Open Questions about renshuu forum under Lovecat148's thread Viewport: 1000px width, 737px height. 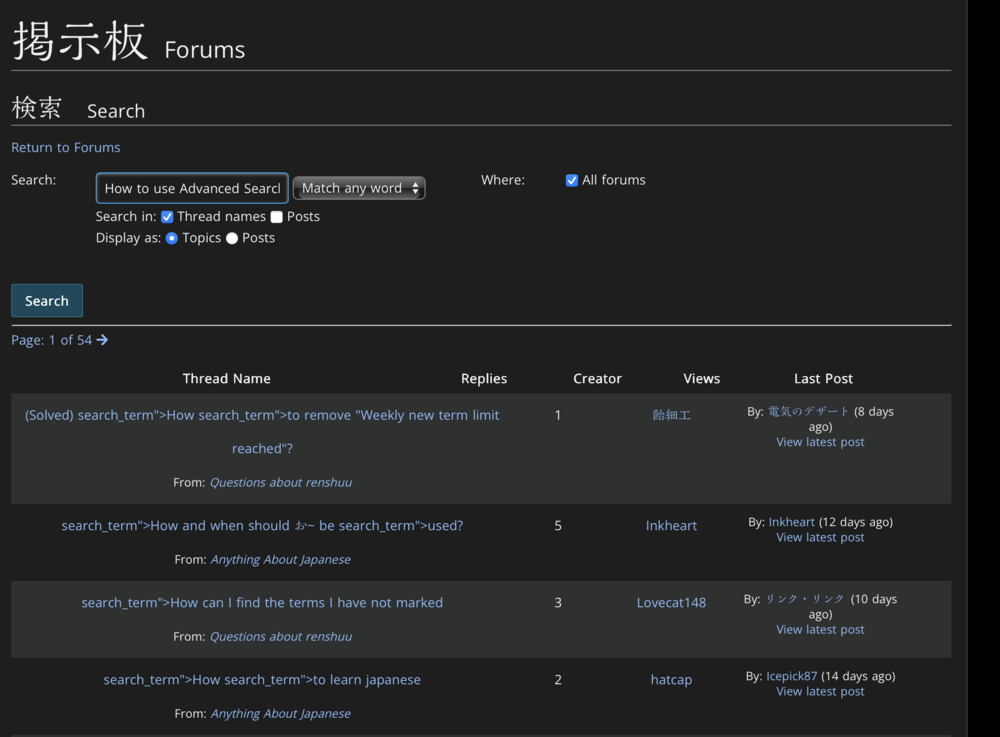click(281, 637)
